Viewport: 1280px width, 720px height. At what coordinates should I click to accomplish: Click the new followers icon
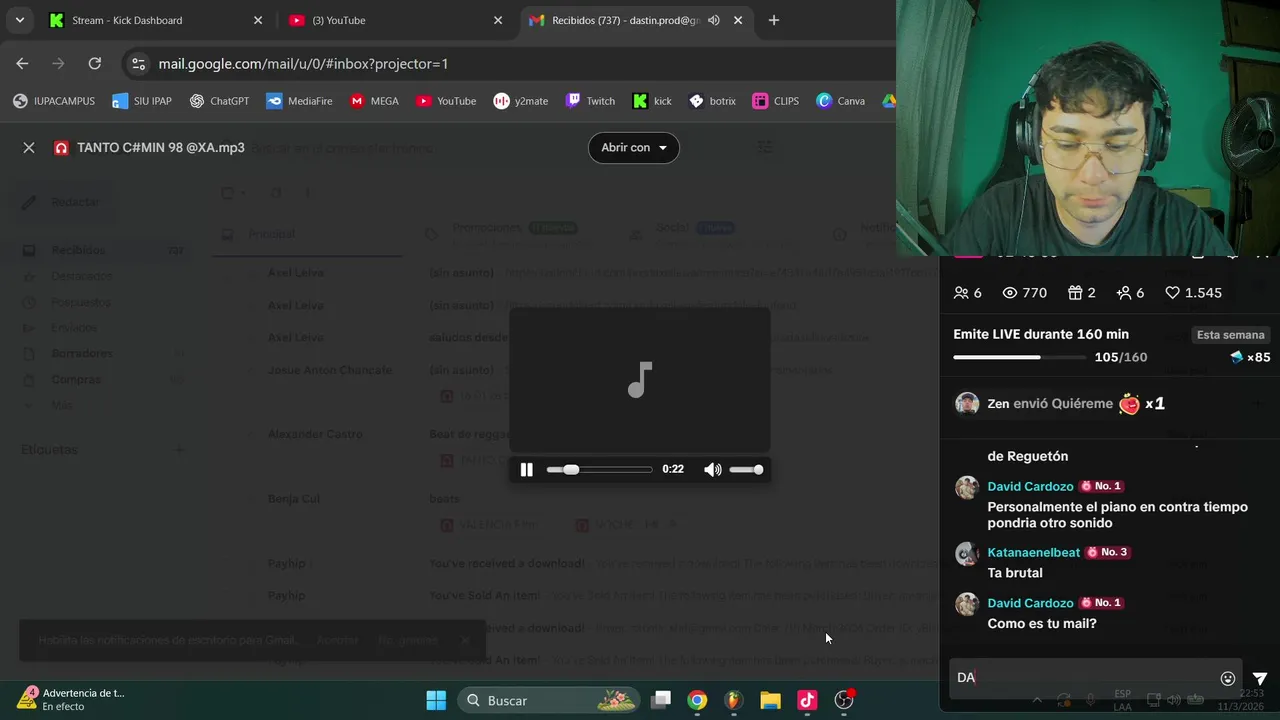(x=1124, y=293)
